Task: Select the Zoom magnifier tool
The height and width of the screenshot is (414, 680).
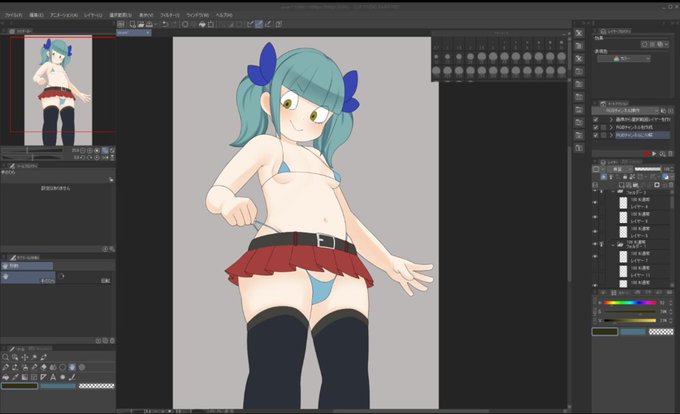Action: [x=5, y=357]
